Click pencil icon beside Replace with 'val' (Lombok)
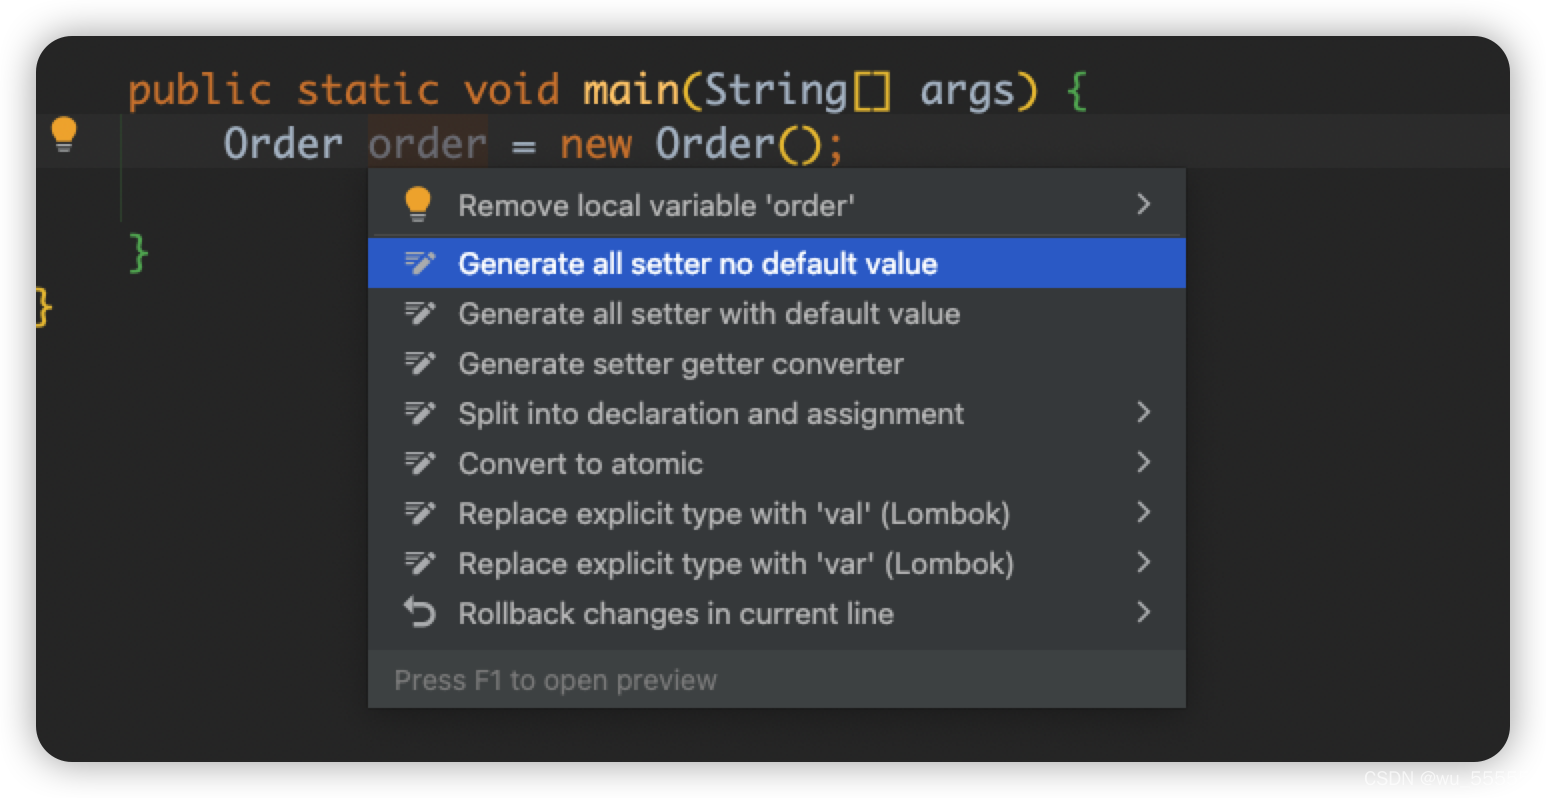Viewport: 1546px width, 798px height. (419, 513)
